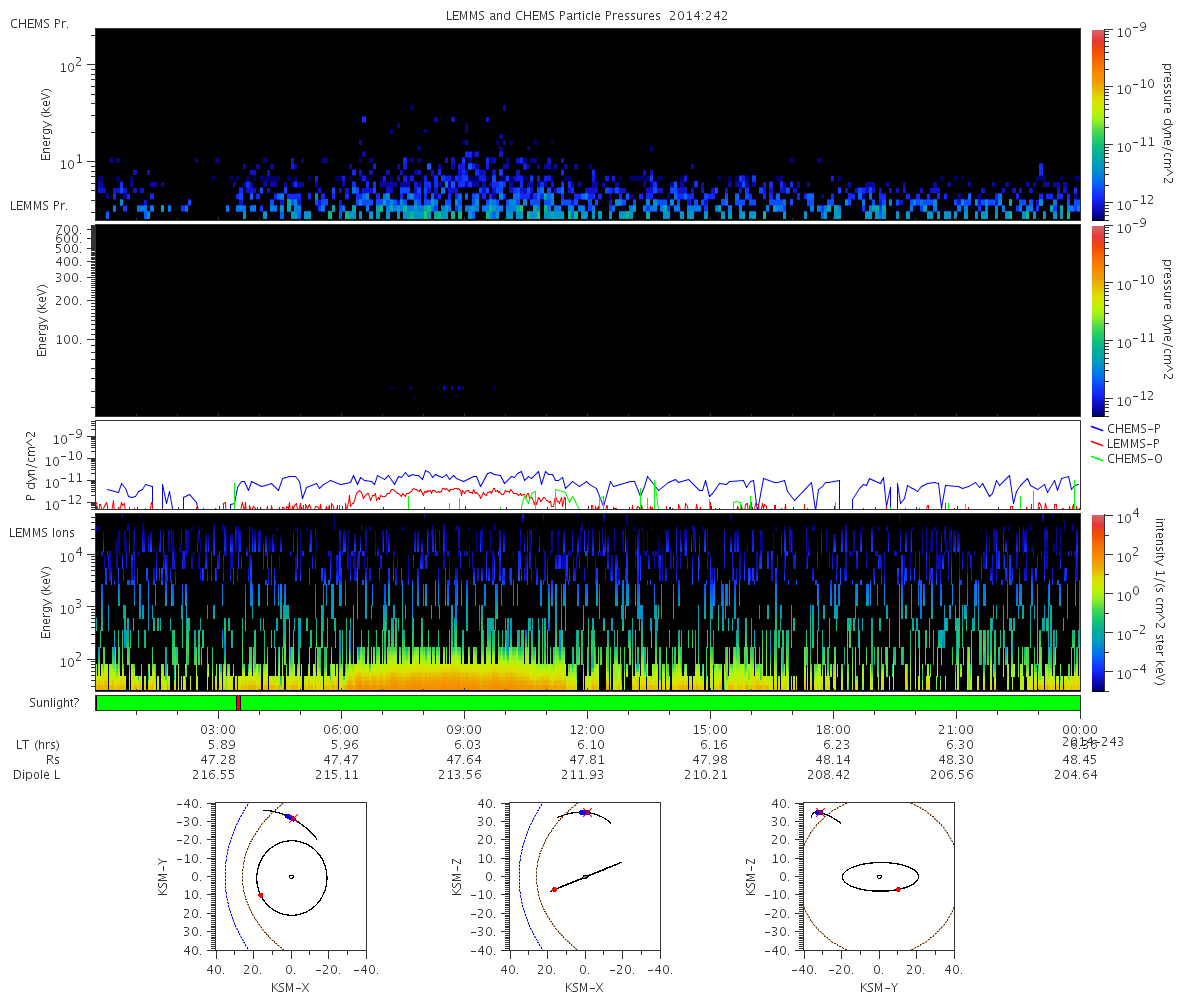Select the CHEMS-P legend entry
Image resolution: width=1200 pixels, height=1000 pixels.
1132,428
